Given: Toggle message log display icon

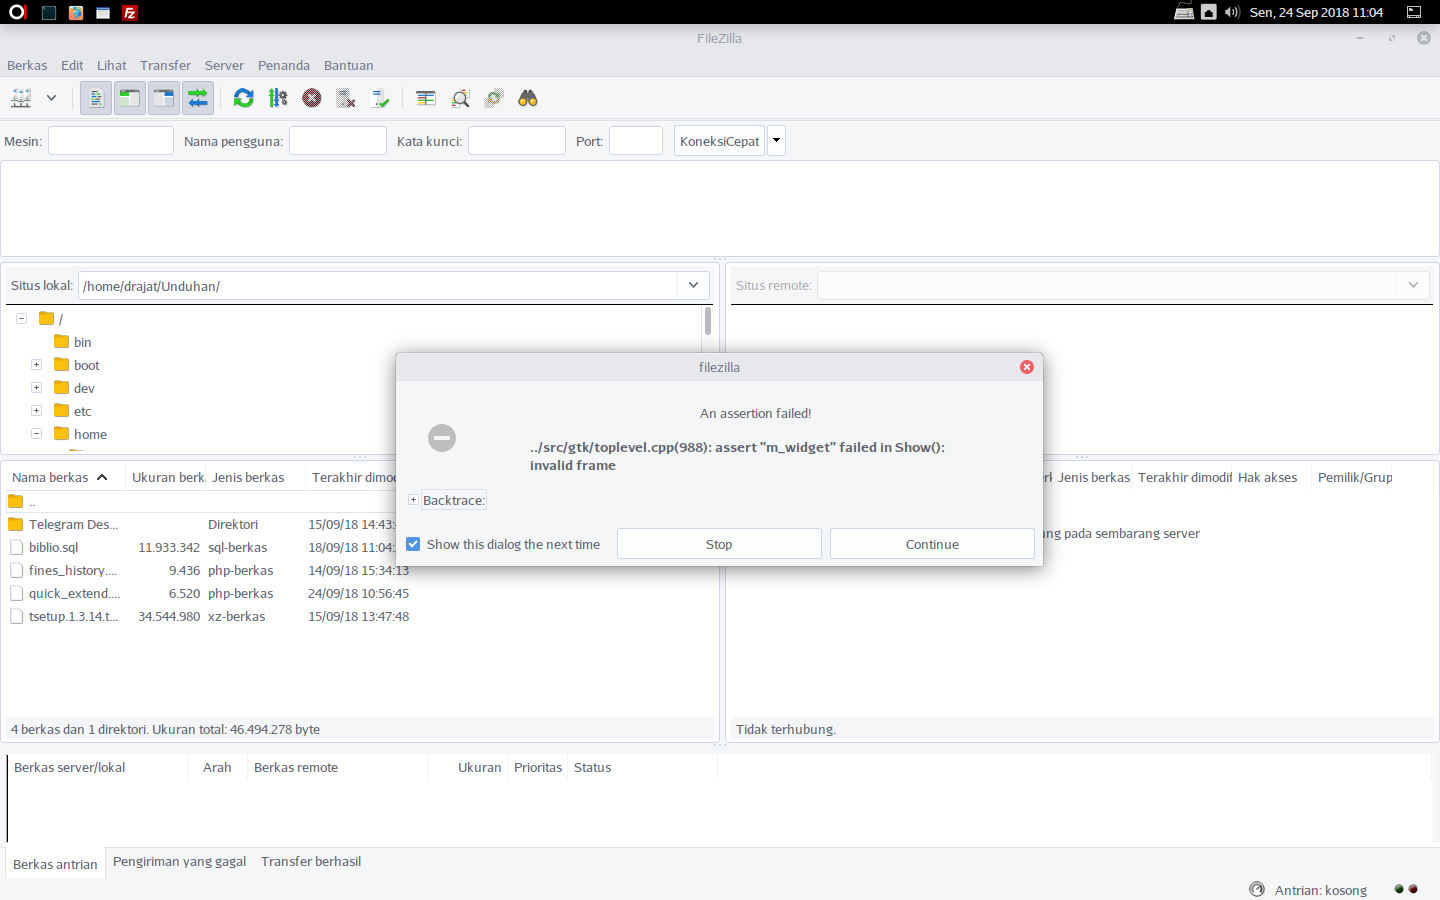Looking at the screenshot, I should [x=96, y=98].
